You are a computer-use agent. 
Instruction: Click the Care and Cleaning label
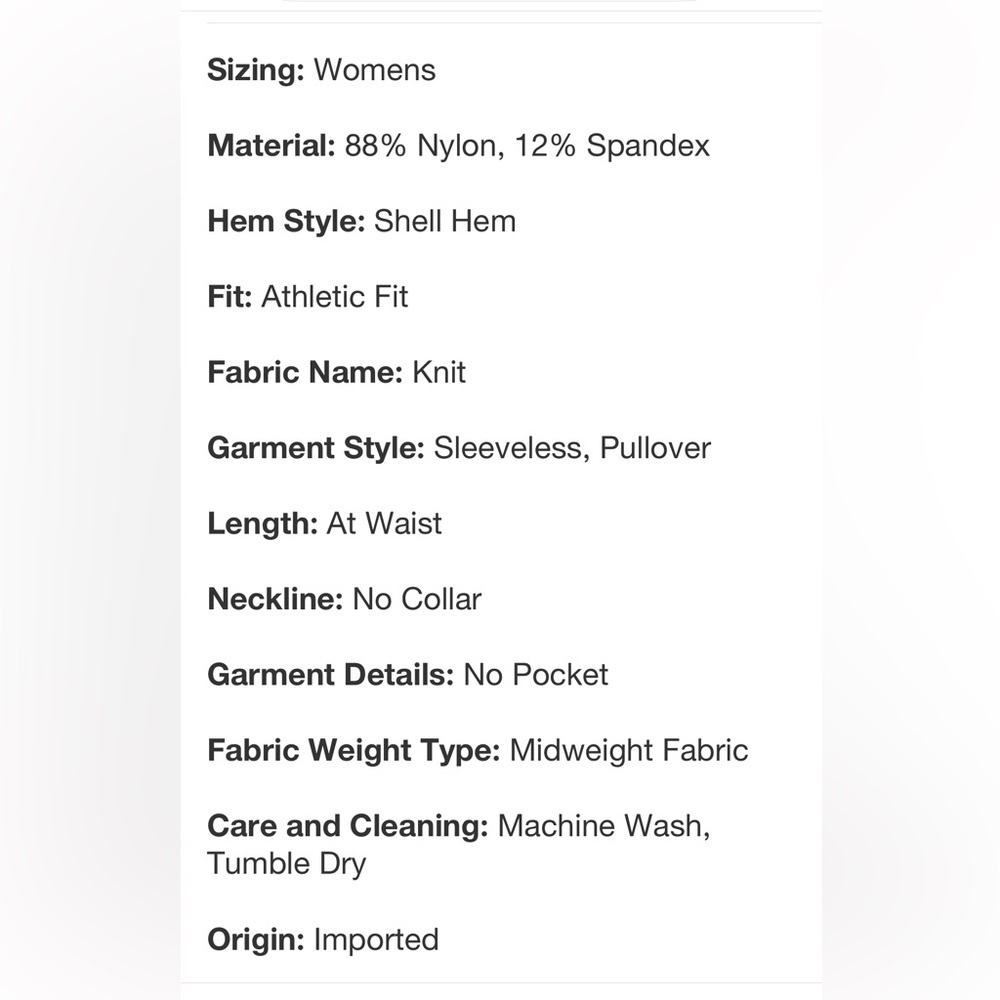click(x=348, y=826)
